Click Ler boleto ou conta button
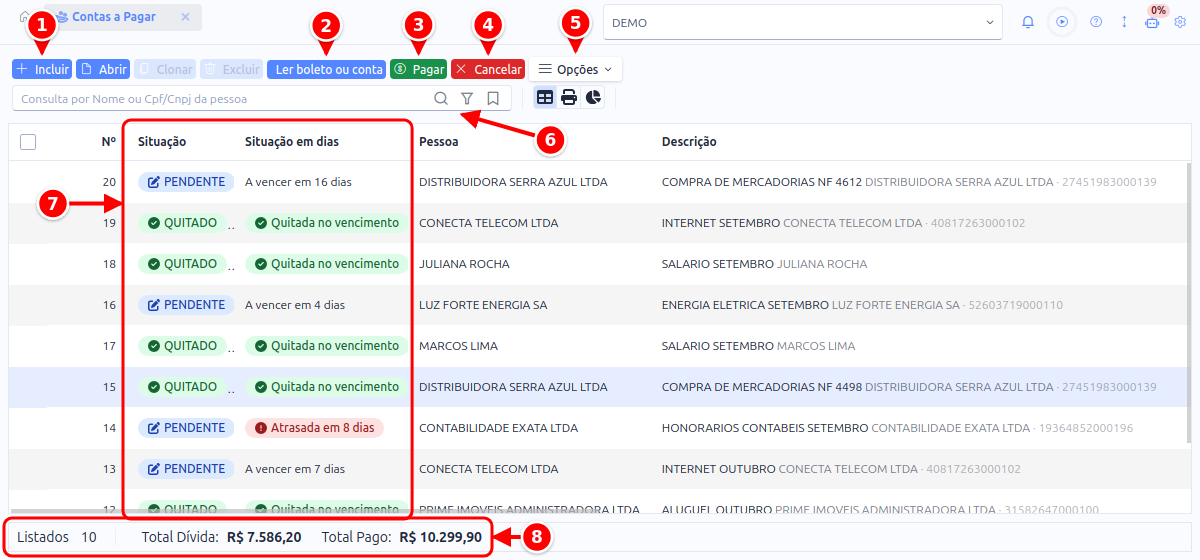 pyautogui.click(x=326, y=69)
